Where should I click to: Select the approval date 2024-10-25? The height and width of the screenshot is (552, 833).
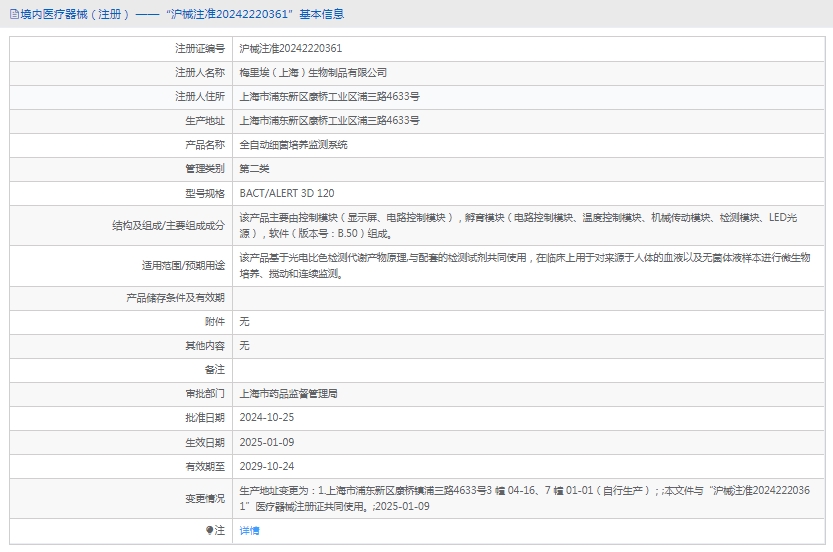pos(266,418)
